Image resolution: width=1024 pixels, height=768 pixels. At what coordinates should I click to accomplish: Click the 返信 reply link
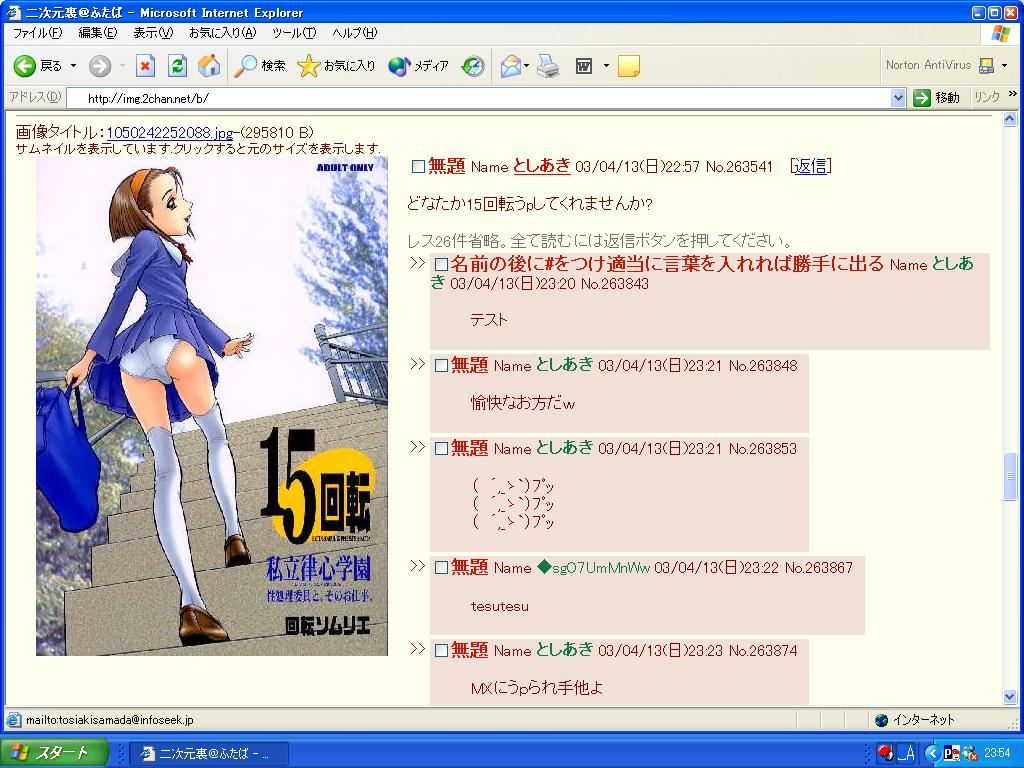pos(810,166)
